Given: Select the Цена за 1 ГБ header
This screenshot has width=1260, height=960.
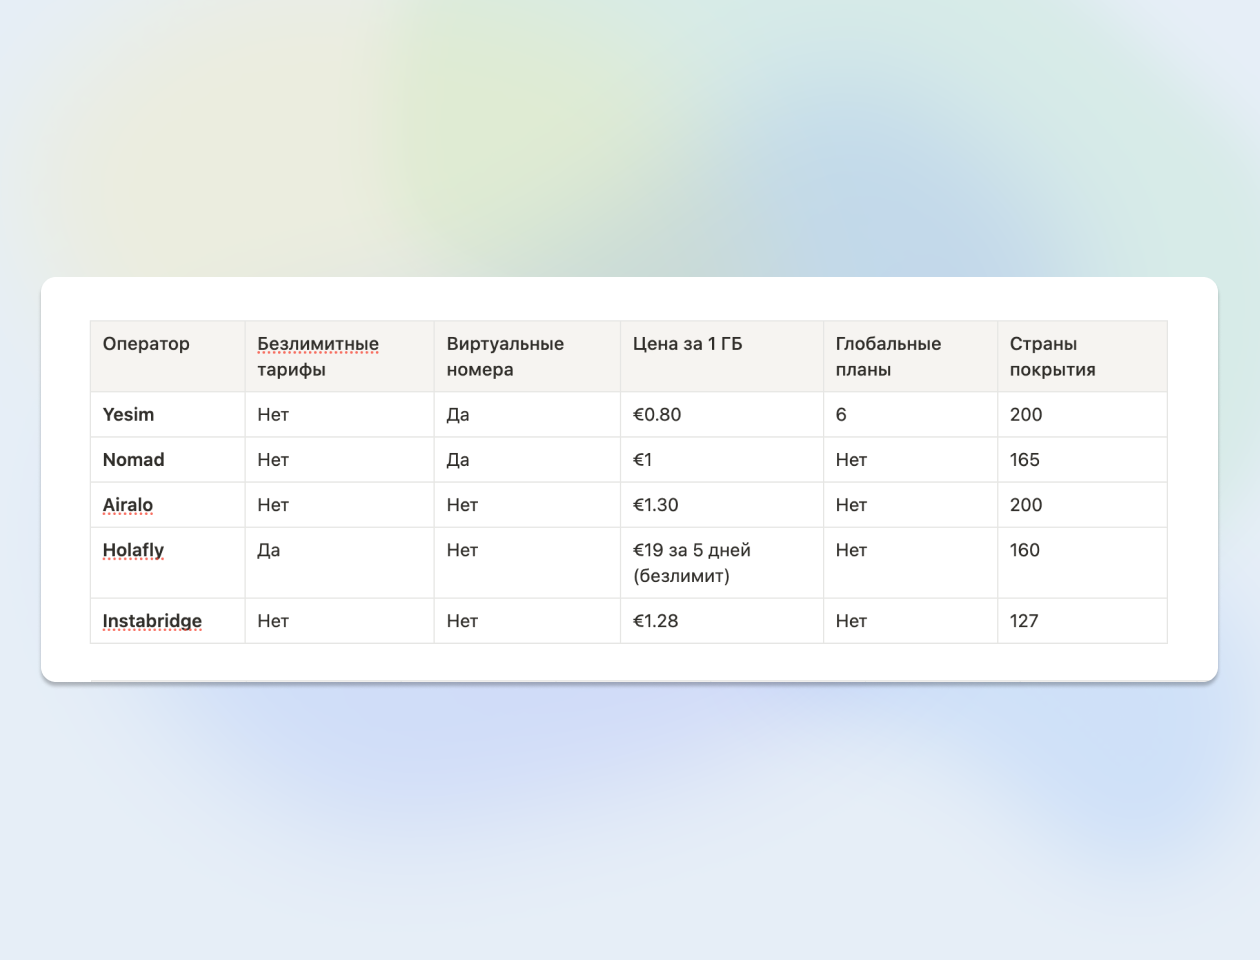Looking at the screenshot, I should pos(722,356).
